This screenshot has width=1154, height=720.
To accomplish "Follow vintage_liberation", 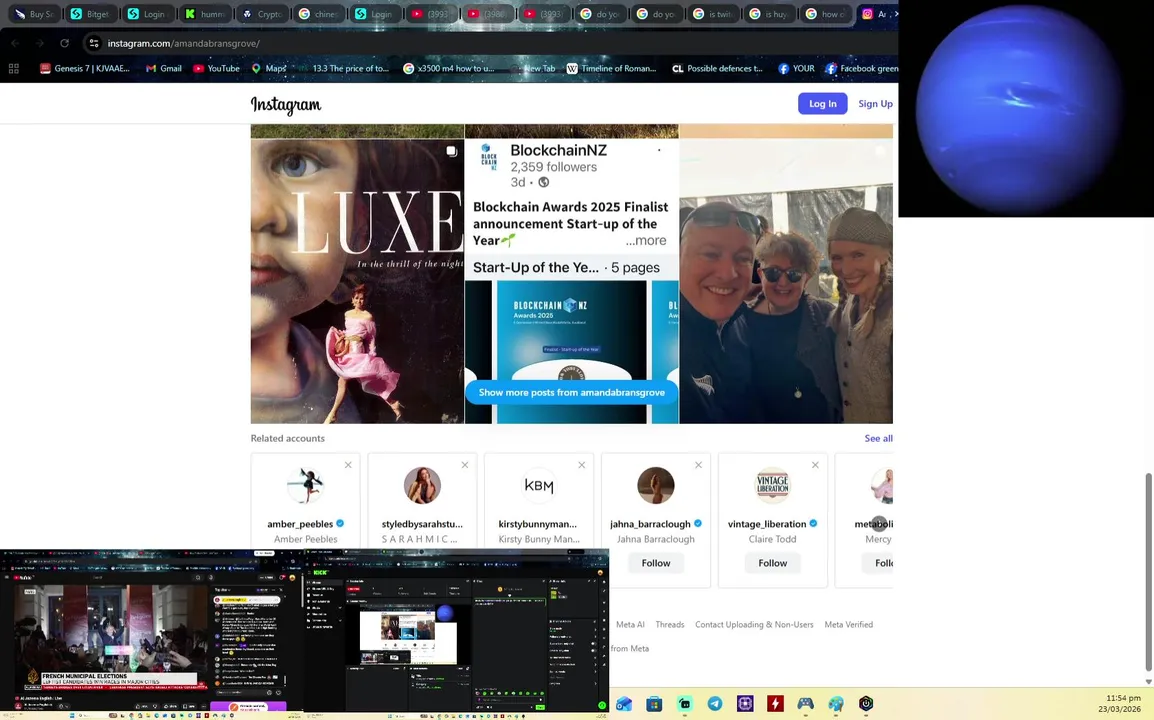I will point(773,563).
